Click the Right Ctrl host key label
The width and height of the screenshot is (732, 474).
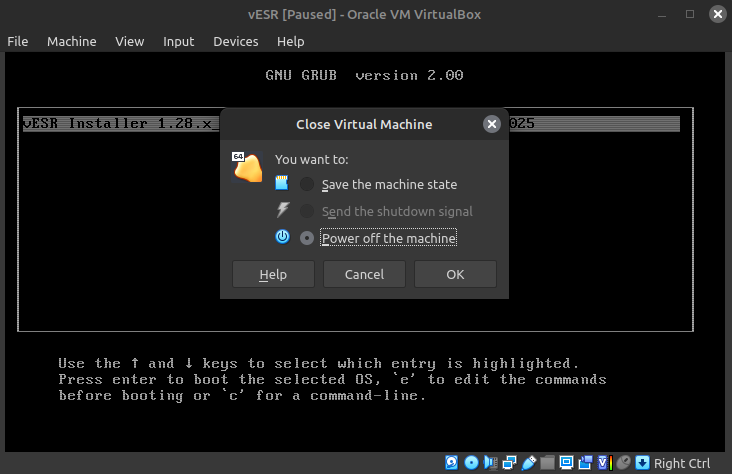[x=682, y=463]
